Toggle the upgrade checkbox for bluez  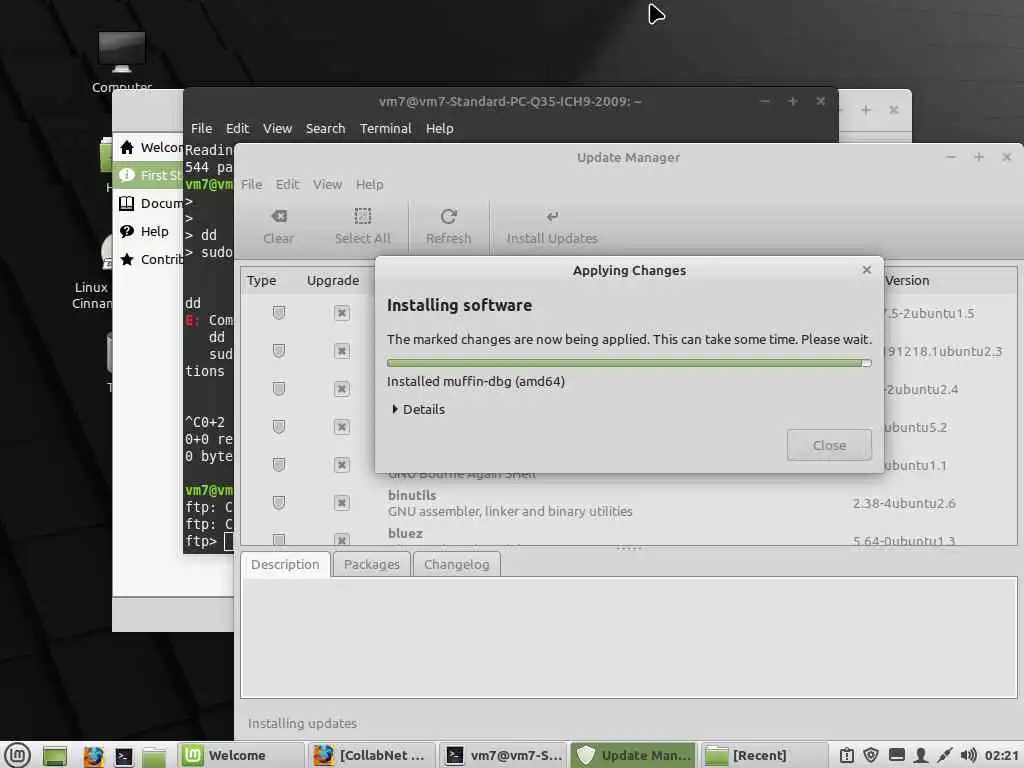(342, 539)
